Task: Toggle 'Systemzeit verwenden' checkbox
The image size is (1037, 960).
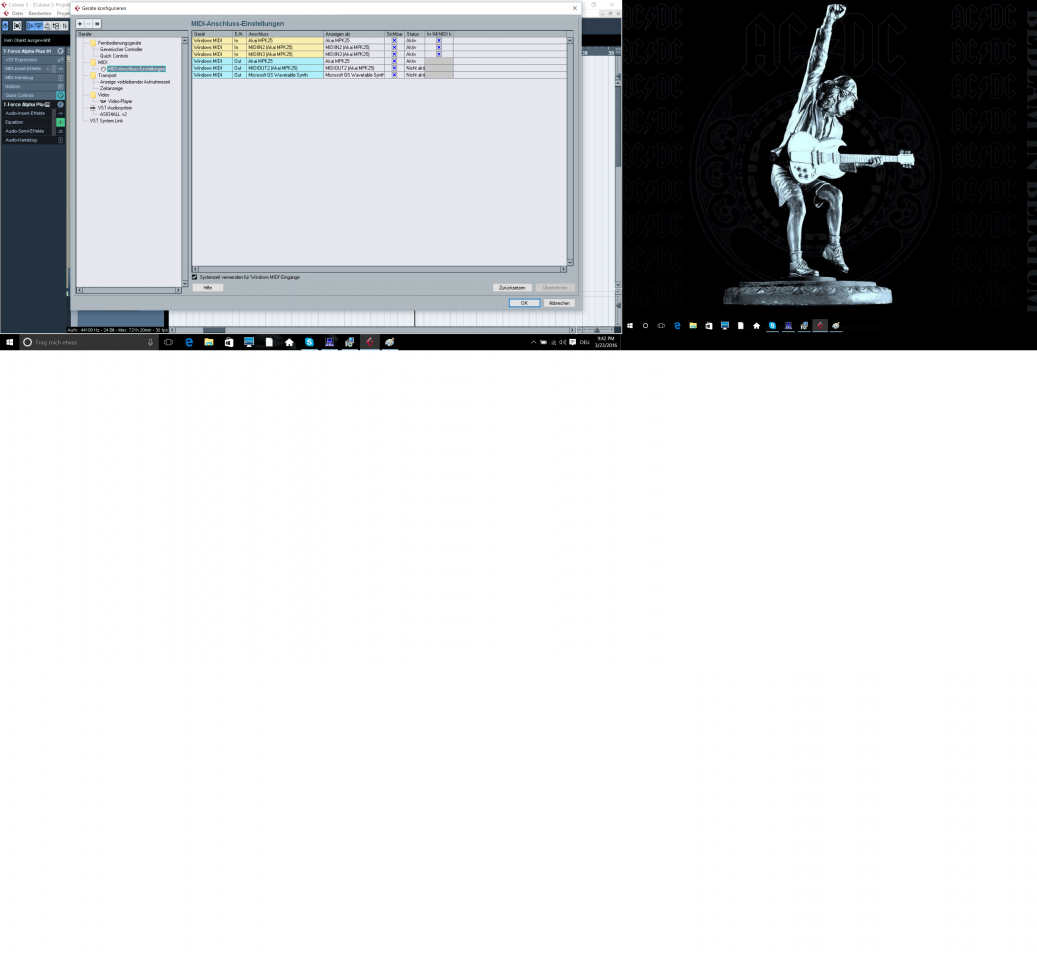Action: tap(194, 277)
